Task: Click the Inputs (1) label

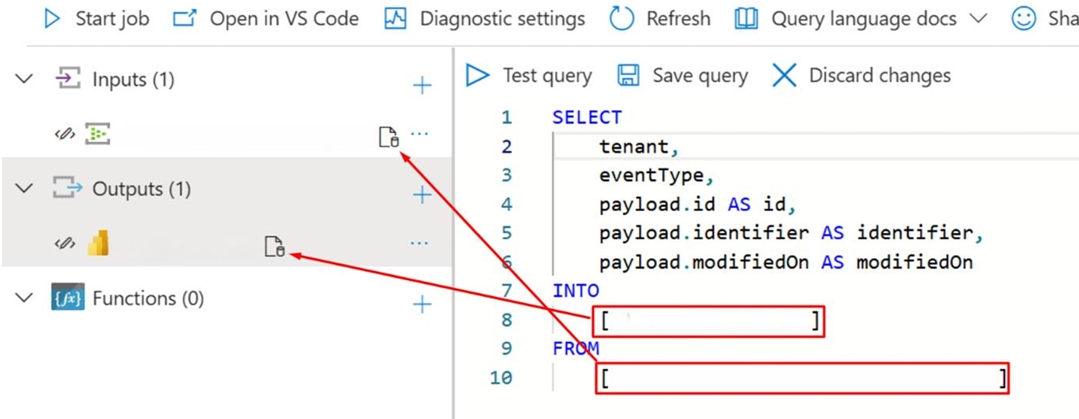Action: [x=133, y=80]
